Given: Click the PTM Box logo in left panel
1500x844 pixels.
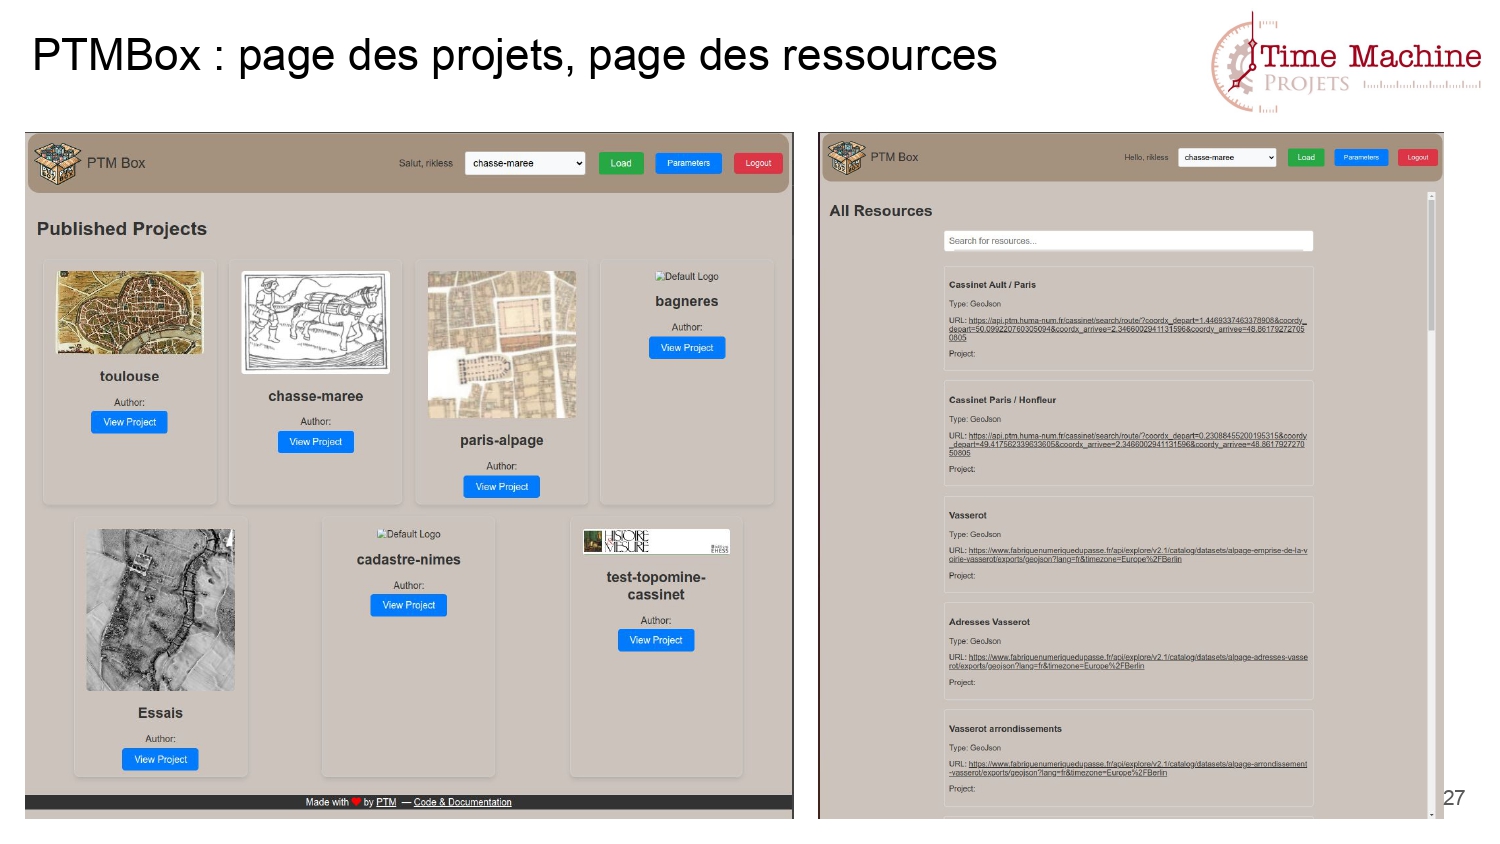Looking at the screenshot, I should point(57,163).
